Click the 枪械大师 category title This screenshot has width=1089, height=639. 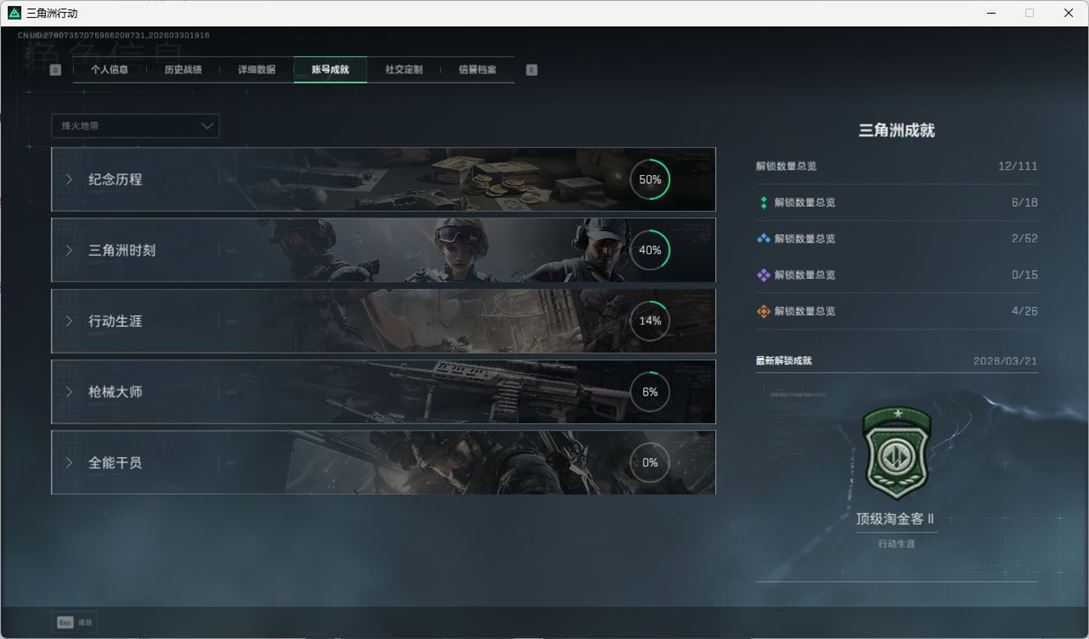coord(115,392)
